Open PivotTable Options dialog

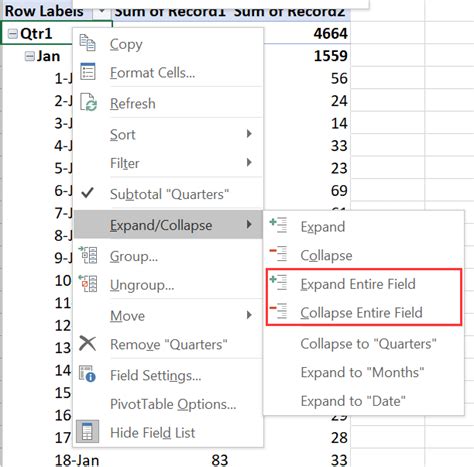(x=173, y=404)
